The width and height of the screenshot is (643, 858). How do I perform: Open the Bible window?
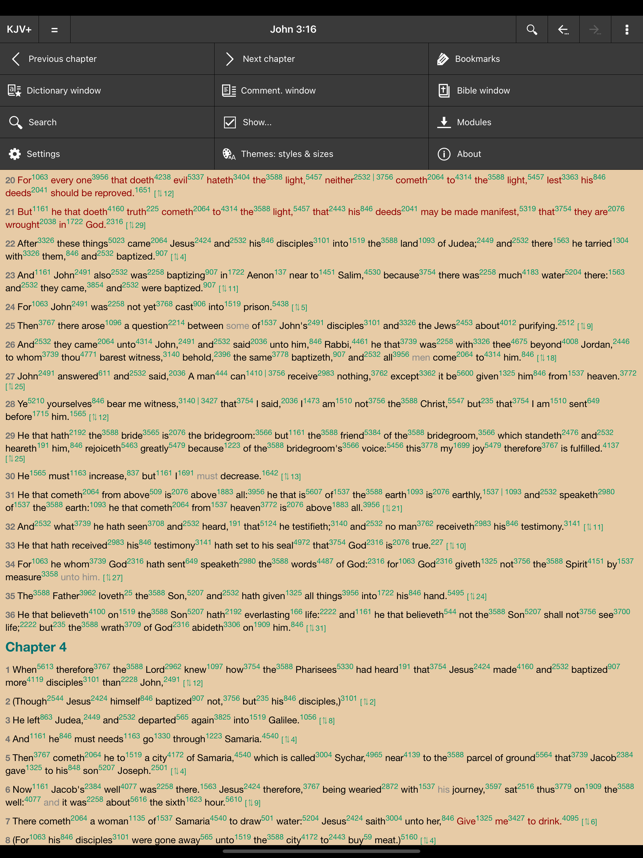pos(536,90)
